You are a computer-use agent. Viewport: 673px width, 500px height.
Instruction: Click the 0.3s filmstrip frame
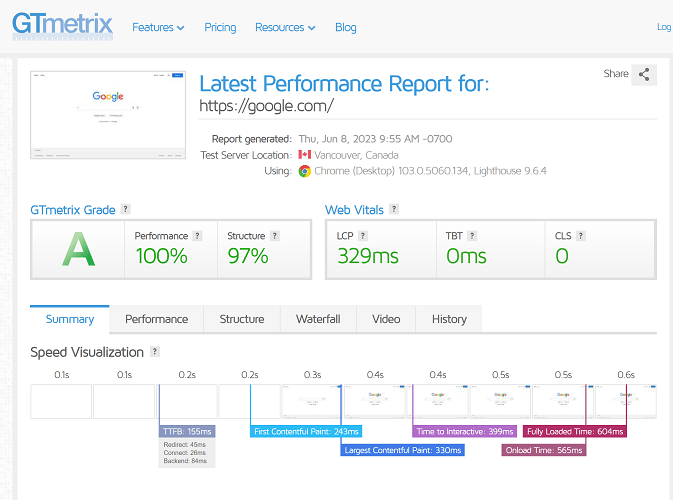click(312, 401)
